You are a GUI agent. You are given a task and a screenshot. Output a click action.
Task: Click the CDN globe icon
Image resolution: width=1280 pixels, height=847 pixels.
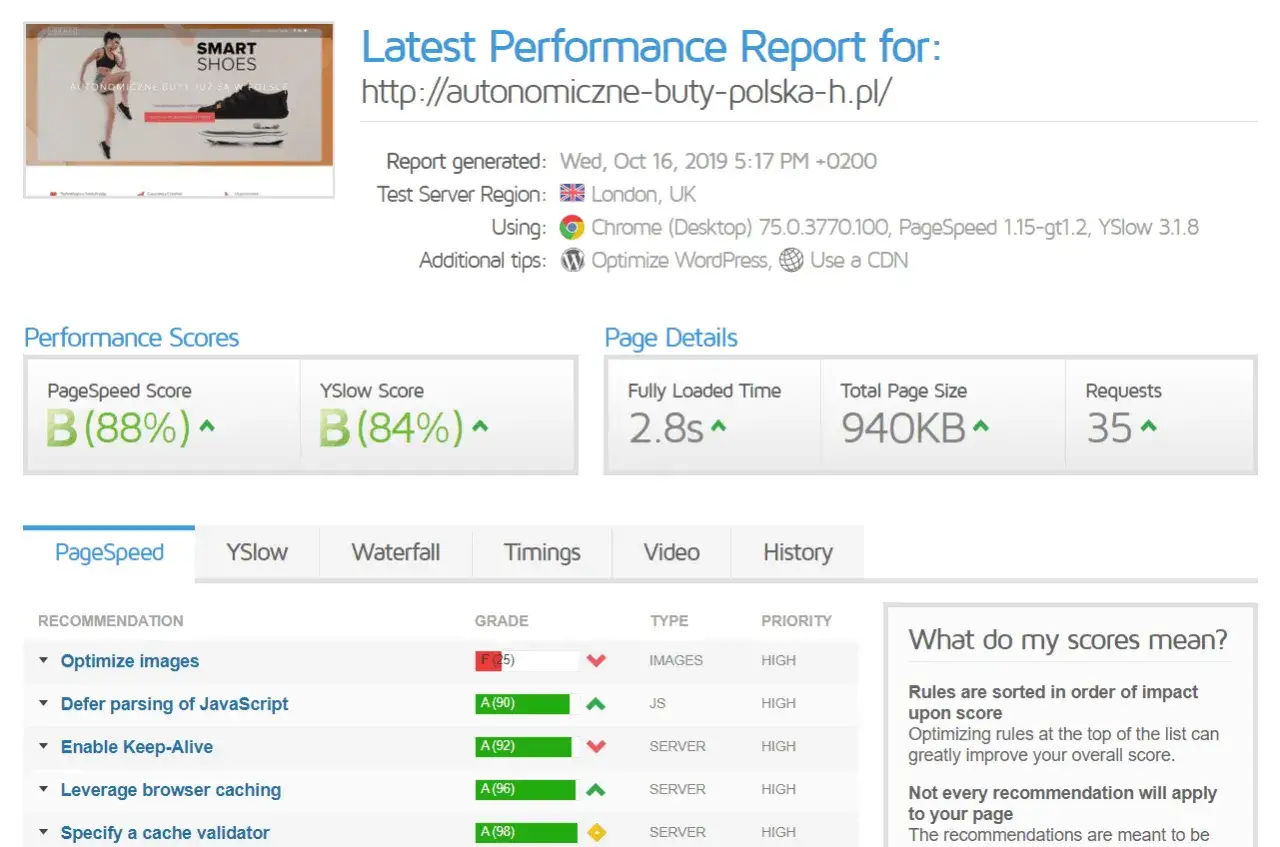point(791,261)
